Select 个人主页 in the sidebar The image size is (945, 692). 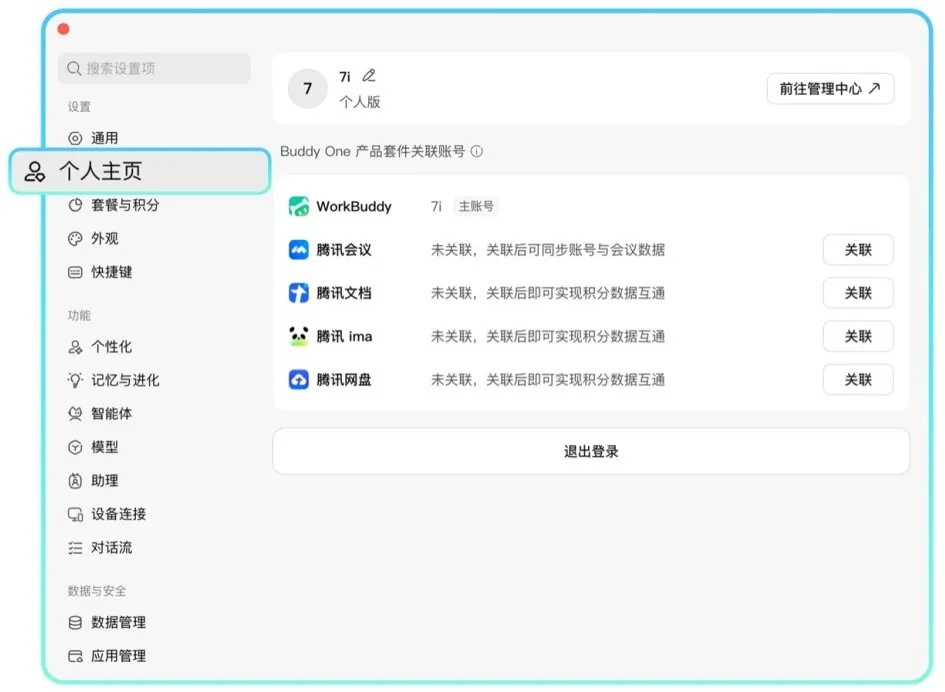(x=140, y=172)
